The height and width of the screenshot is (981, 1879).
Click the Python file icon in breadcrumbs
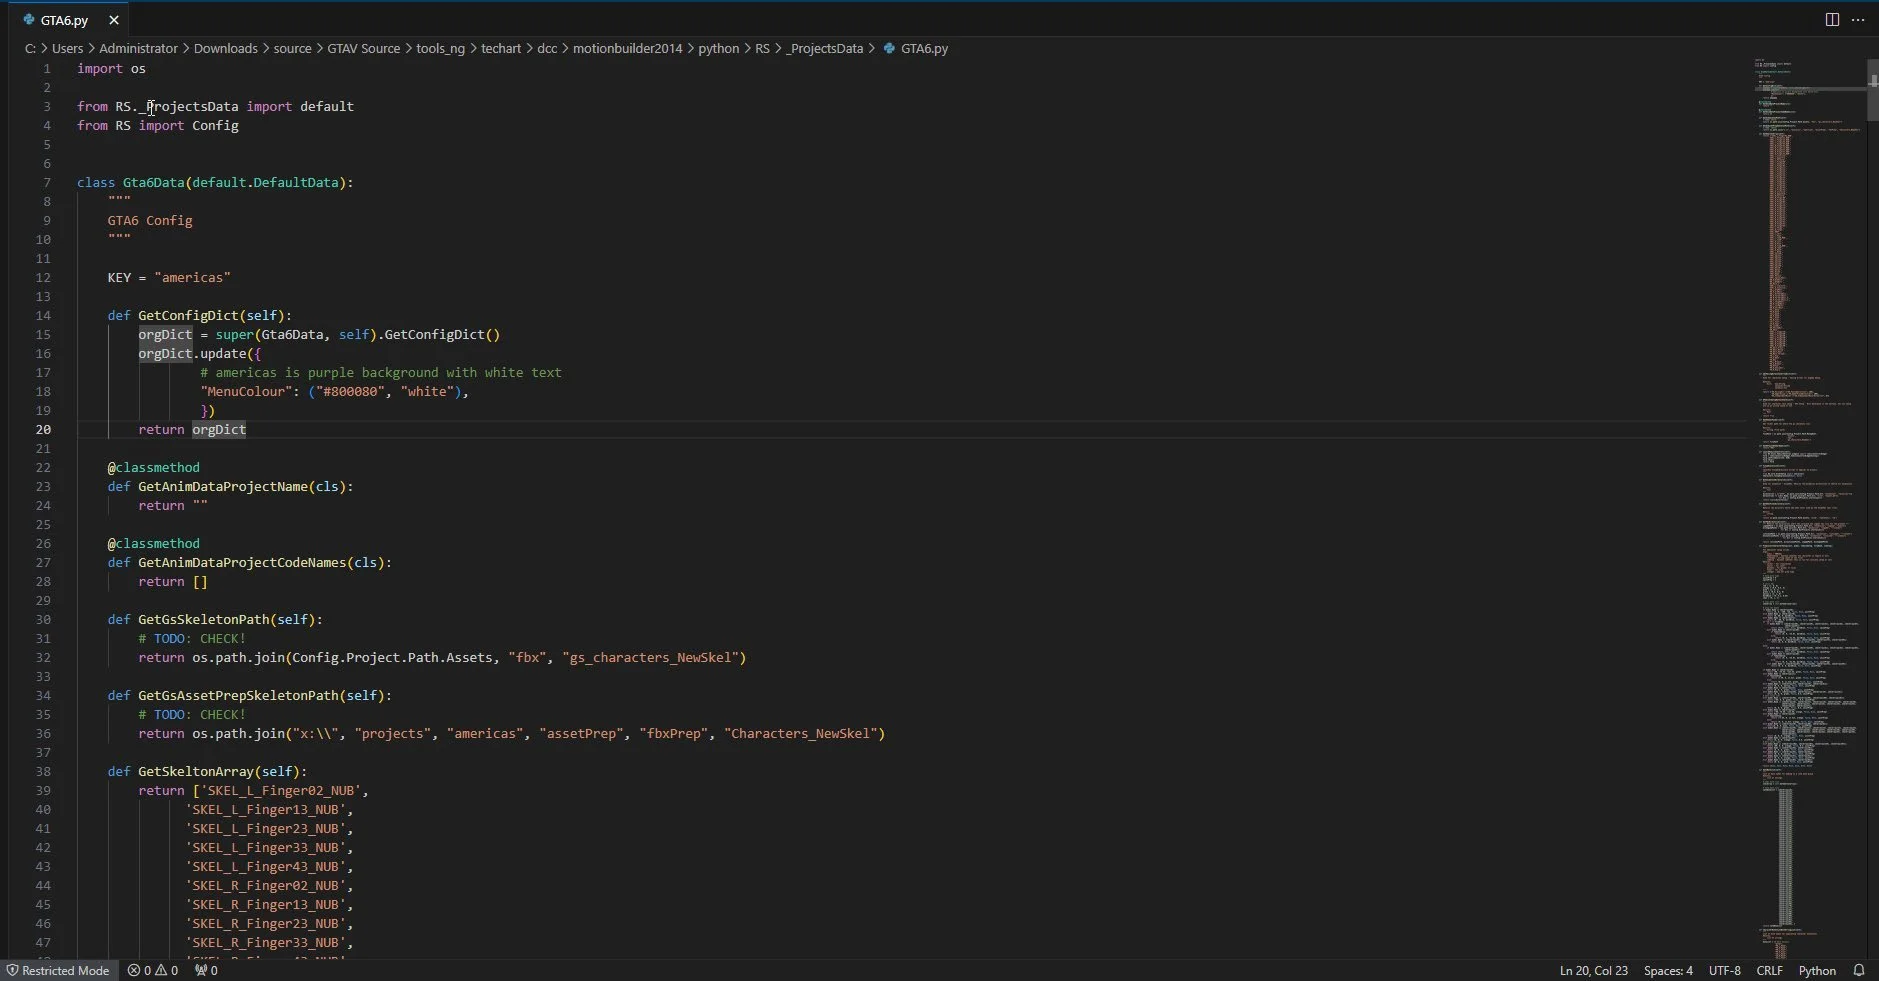tap(889, 48)
